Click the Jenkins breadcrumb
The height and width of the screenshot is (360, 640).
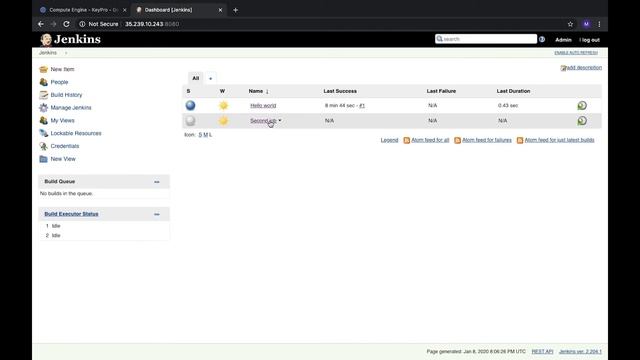[48, 53]
